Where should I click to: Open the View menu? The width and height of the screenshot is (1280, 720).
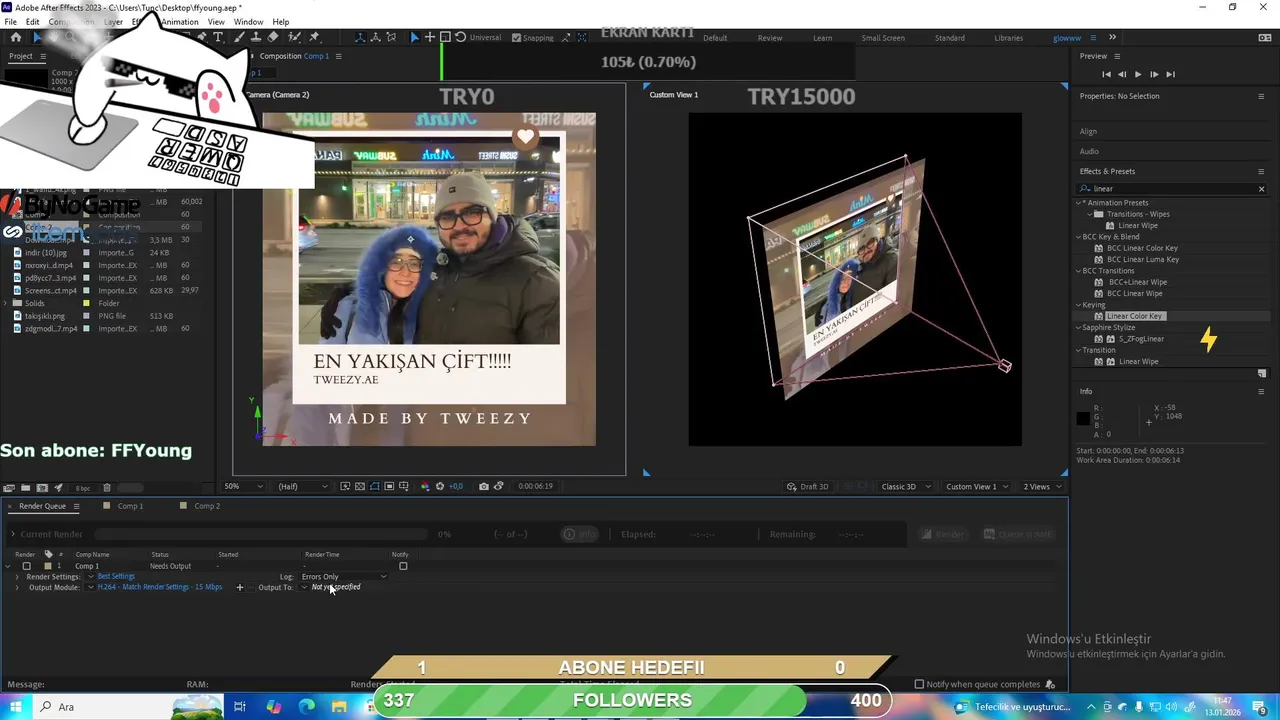coord(215,22)
